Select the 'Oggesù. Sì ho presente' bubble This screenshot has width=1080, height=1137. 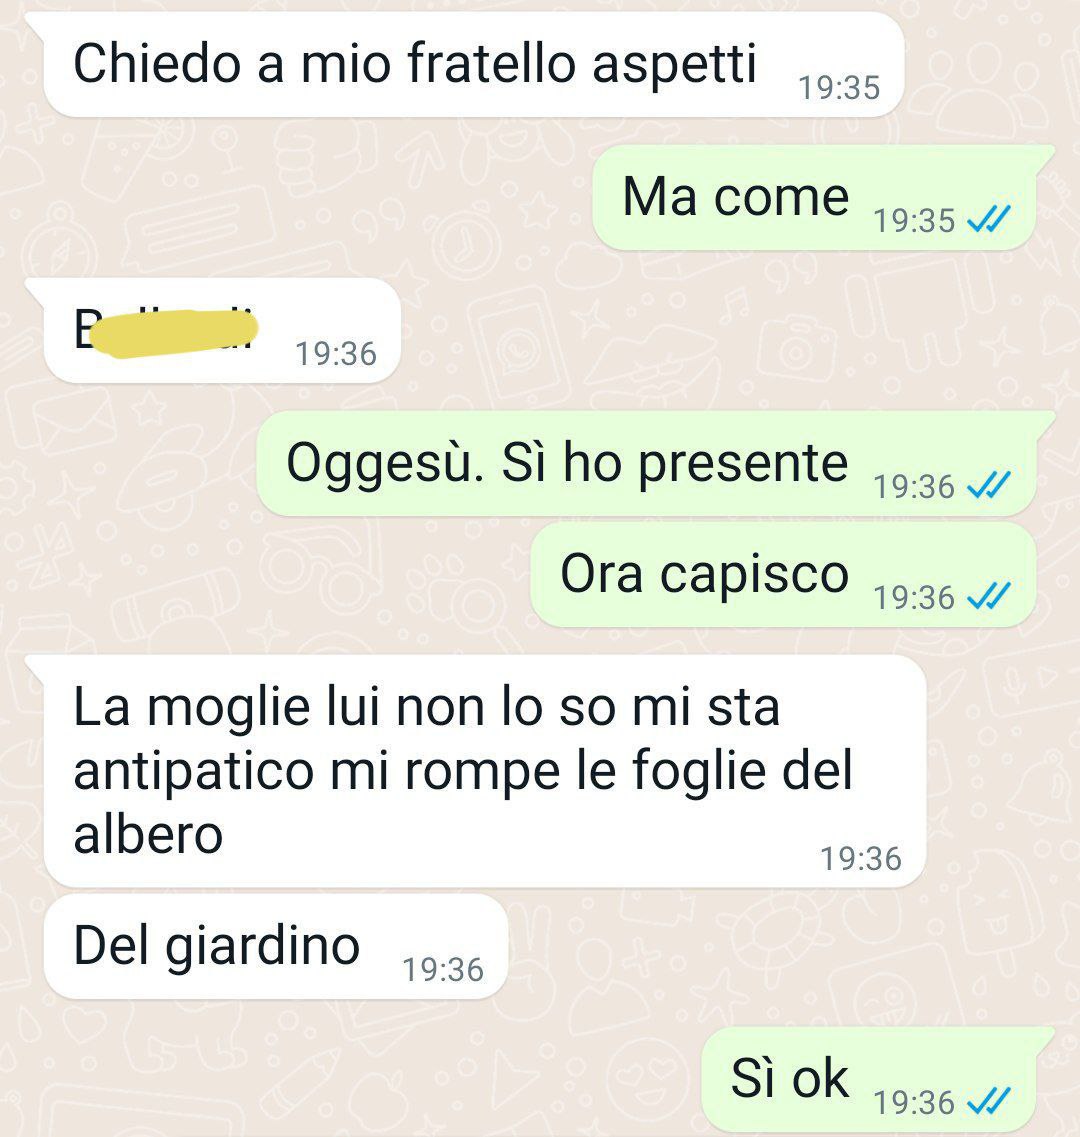[x=646, y=463]
